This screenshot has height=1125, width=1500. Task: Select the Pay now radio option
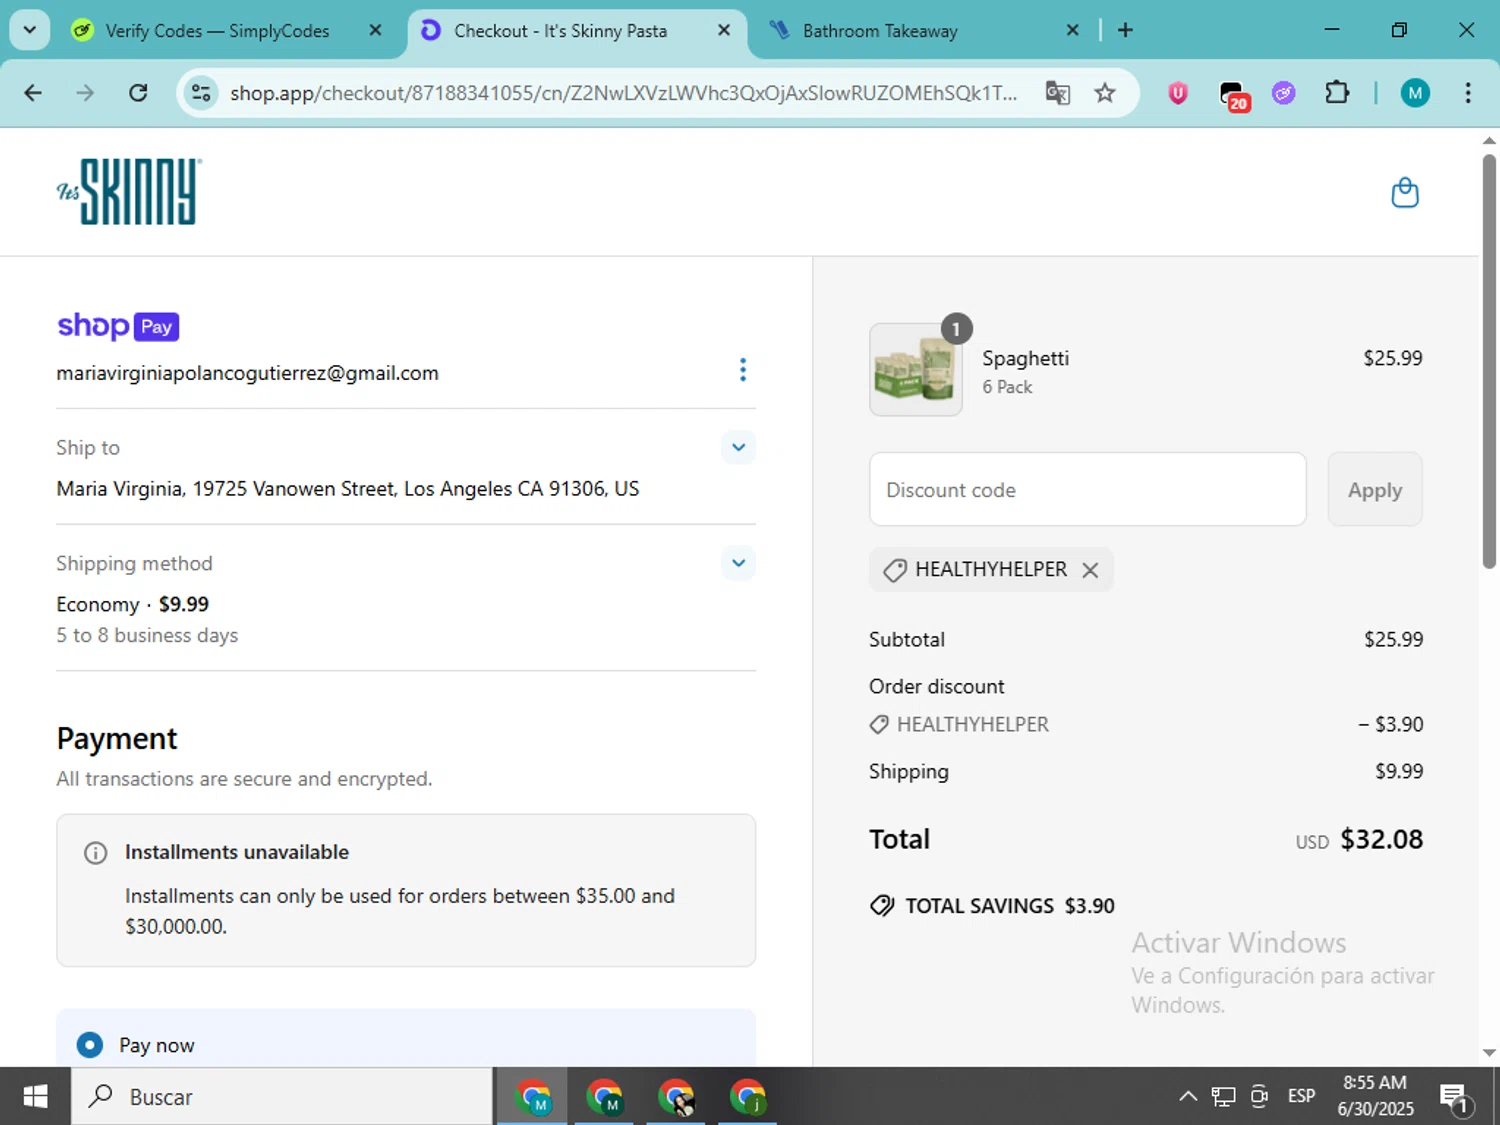click(x=90, y=1045)
